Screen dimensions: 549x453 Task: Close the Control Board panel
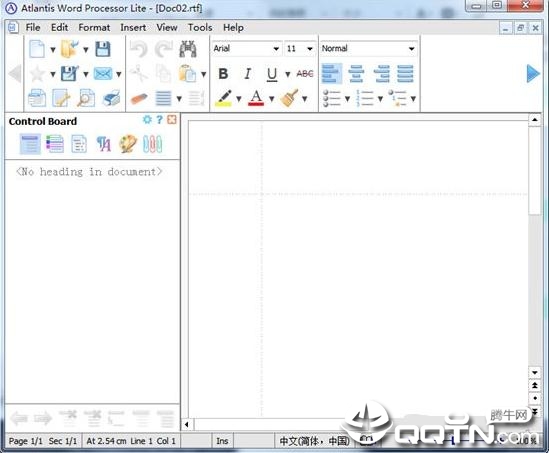172,120
